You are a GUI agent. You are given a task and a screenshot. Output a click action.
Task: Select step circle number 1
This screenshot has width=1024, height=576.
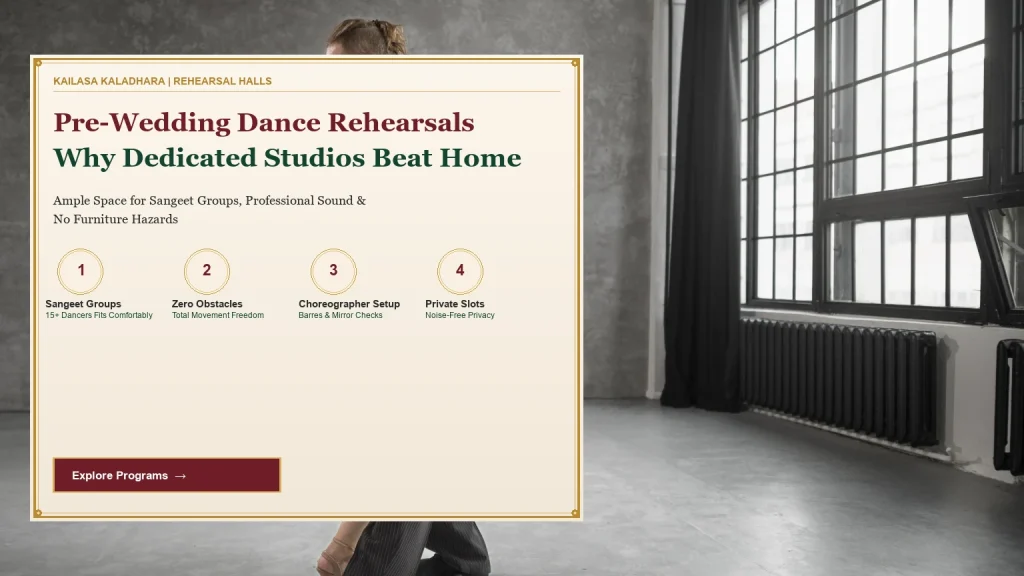click(x=80, y=271)
